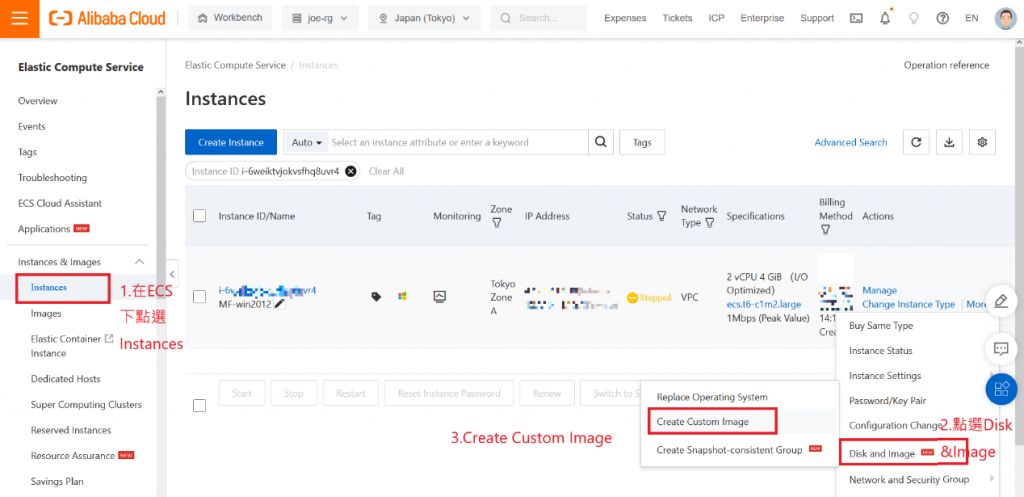The height and width of the screenshot is (497, 1024).
Task: Open the Manage link for the instance
Action: coord(880,290)
